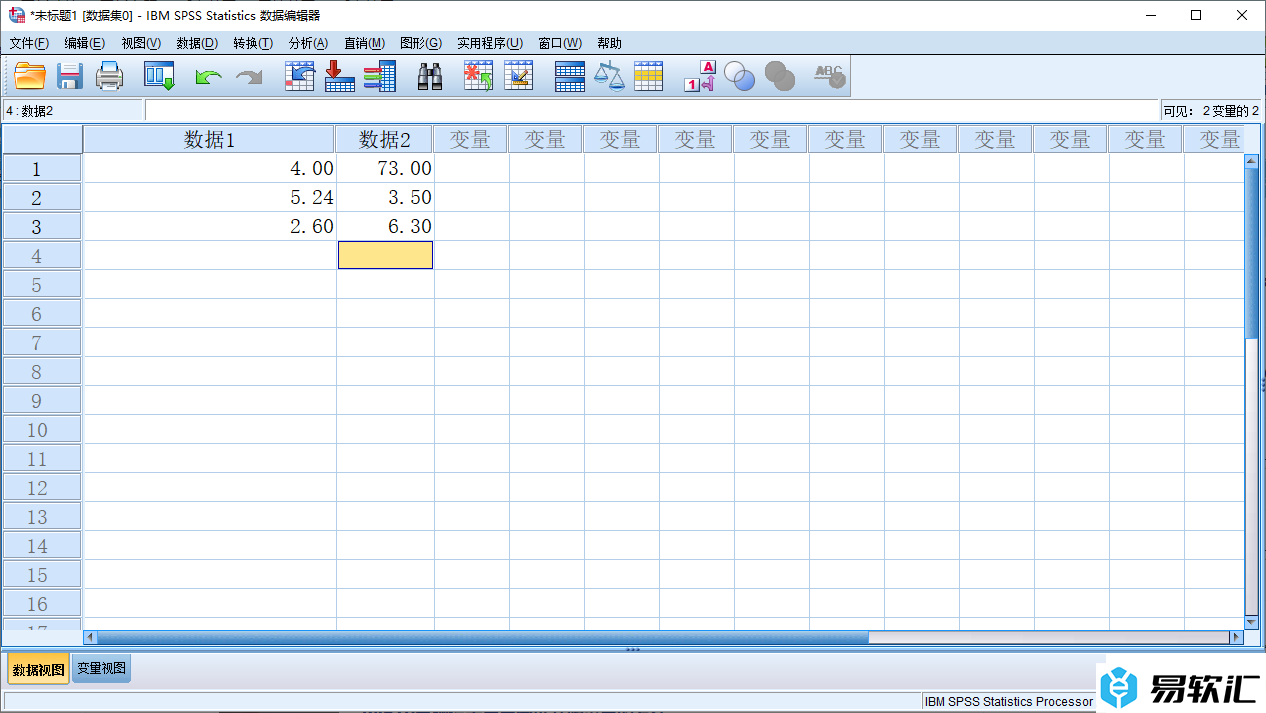This screenshot has width=1266, height=713.
Task: Open the 分析(A) menu
Action: (308, 43)
